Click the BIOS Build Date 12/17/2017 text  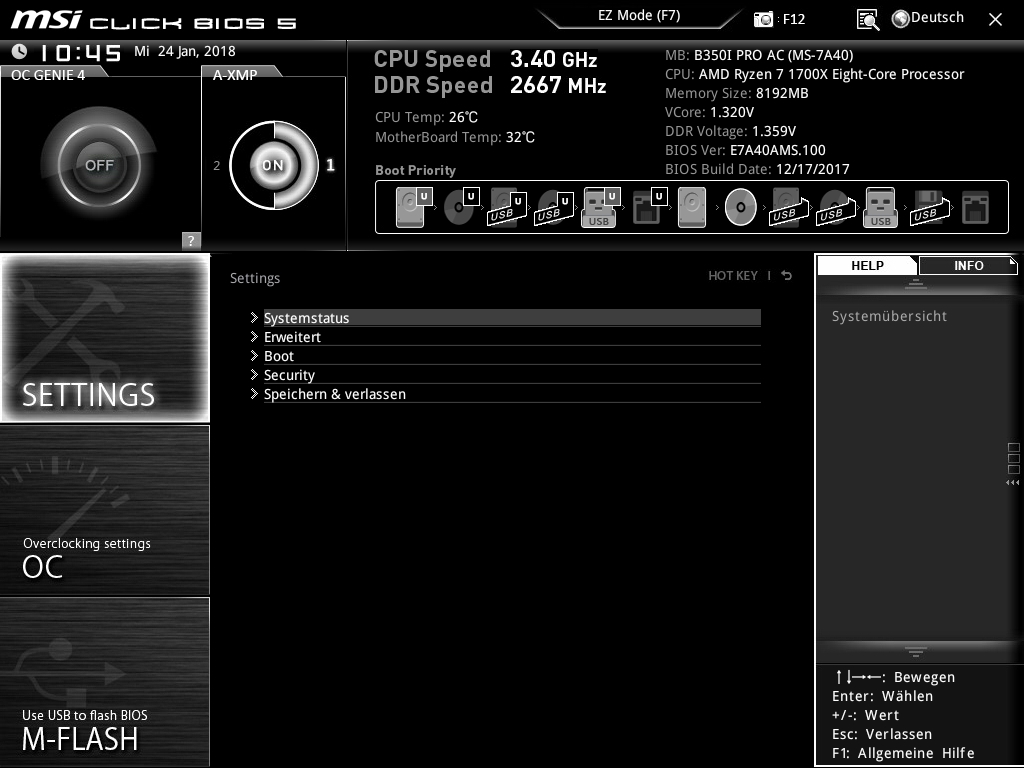click(757, 169)
